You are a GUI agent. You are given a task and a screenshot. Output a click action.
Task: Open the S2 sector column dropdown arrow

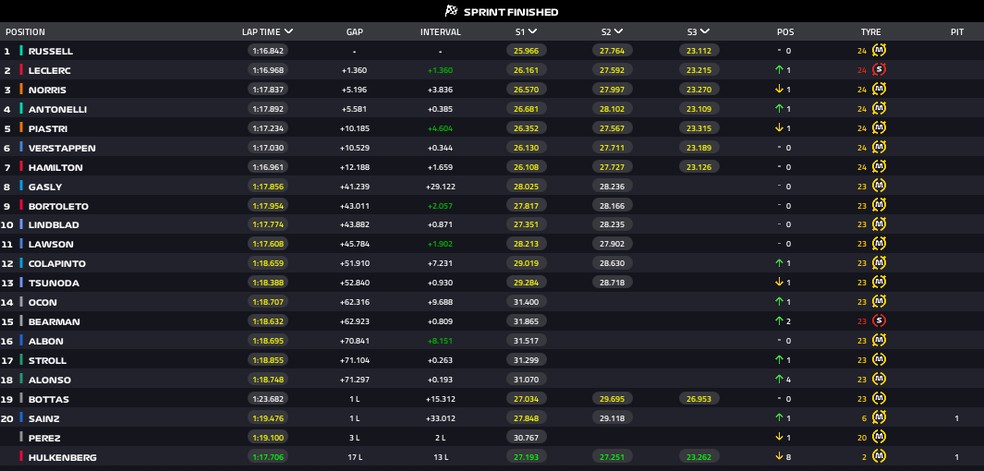(x=618, y=31)
